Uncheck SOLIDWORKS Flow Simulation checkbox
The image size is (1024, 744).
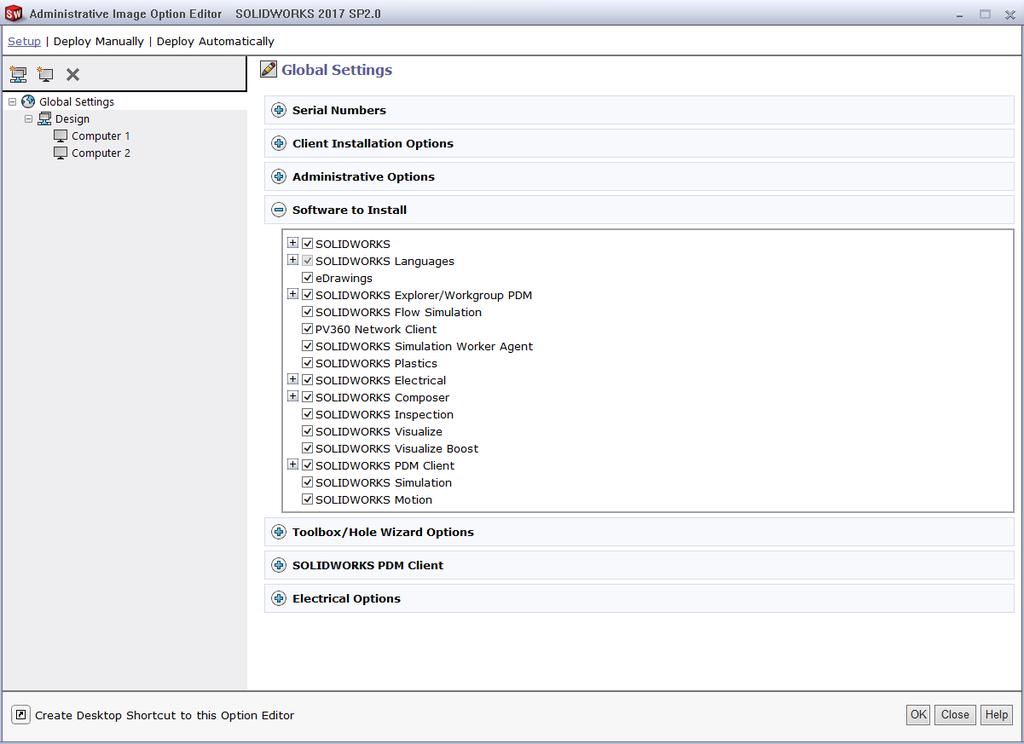pyautogui.click(x=308, y=312)
